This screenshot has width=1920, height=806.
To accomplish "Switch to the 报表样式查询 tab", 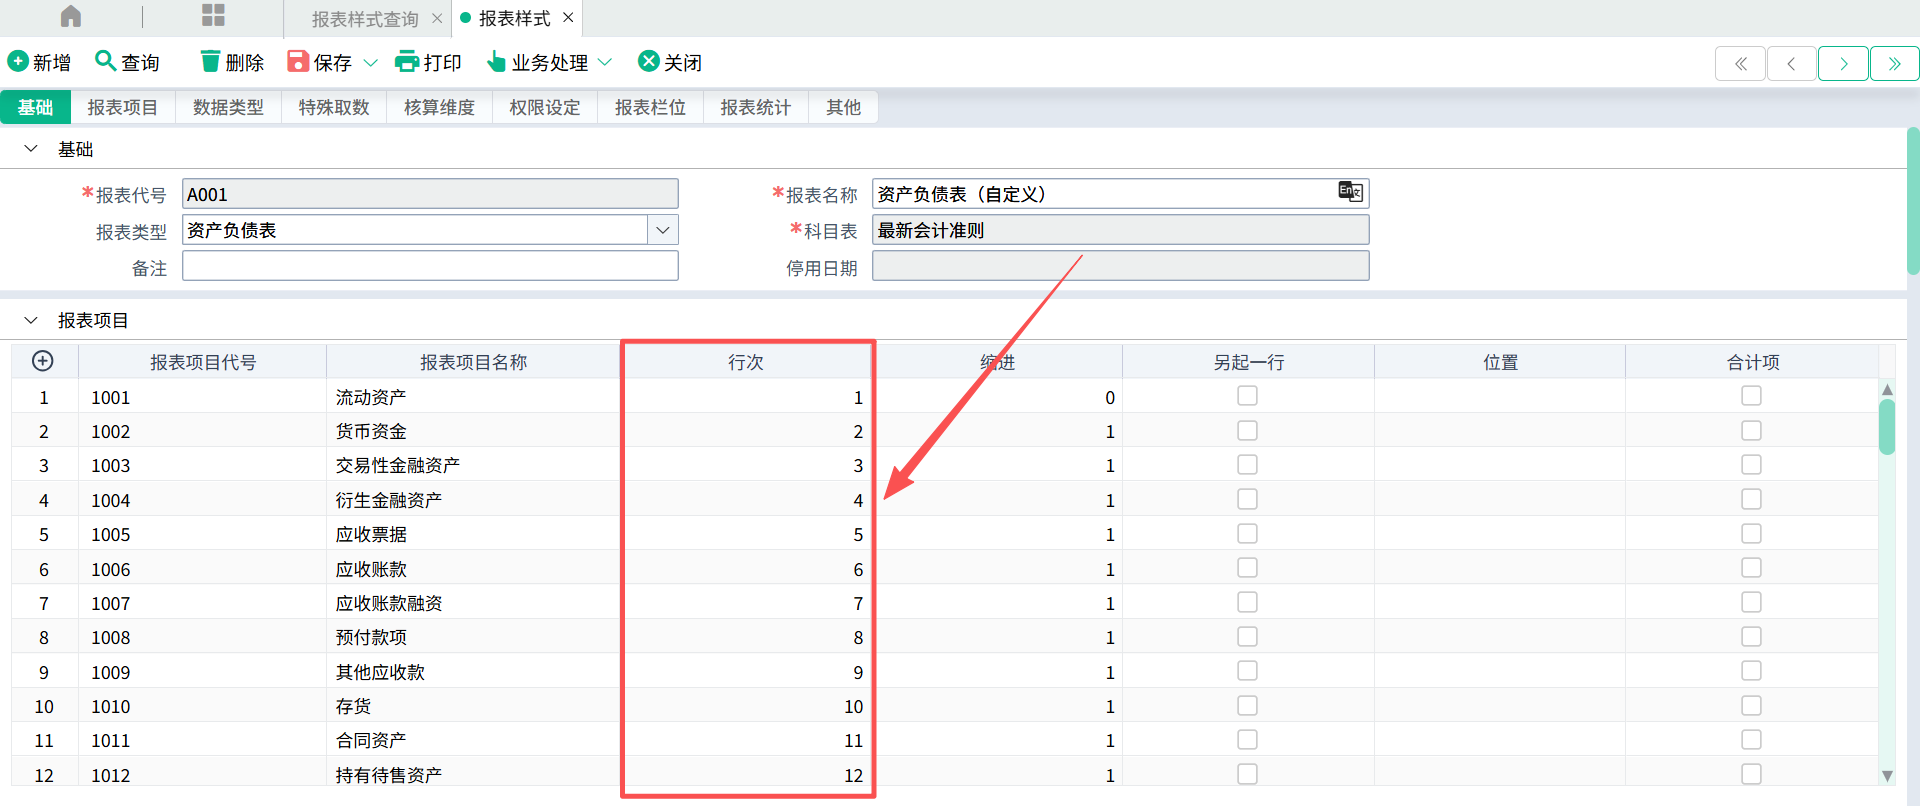I will point(365,19).
